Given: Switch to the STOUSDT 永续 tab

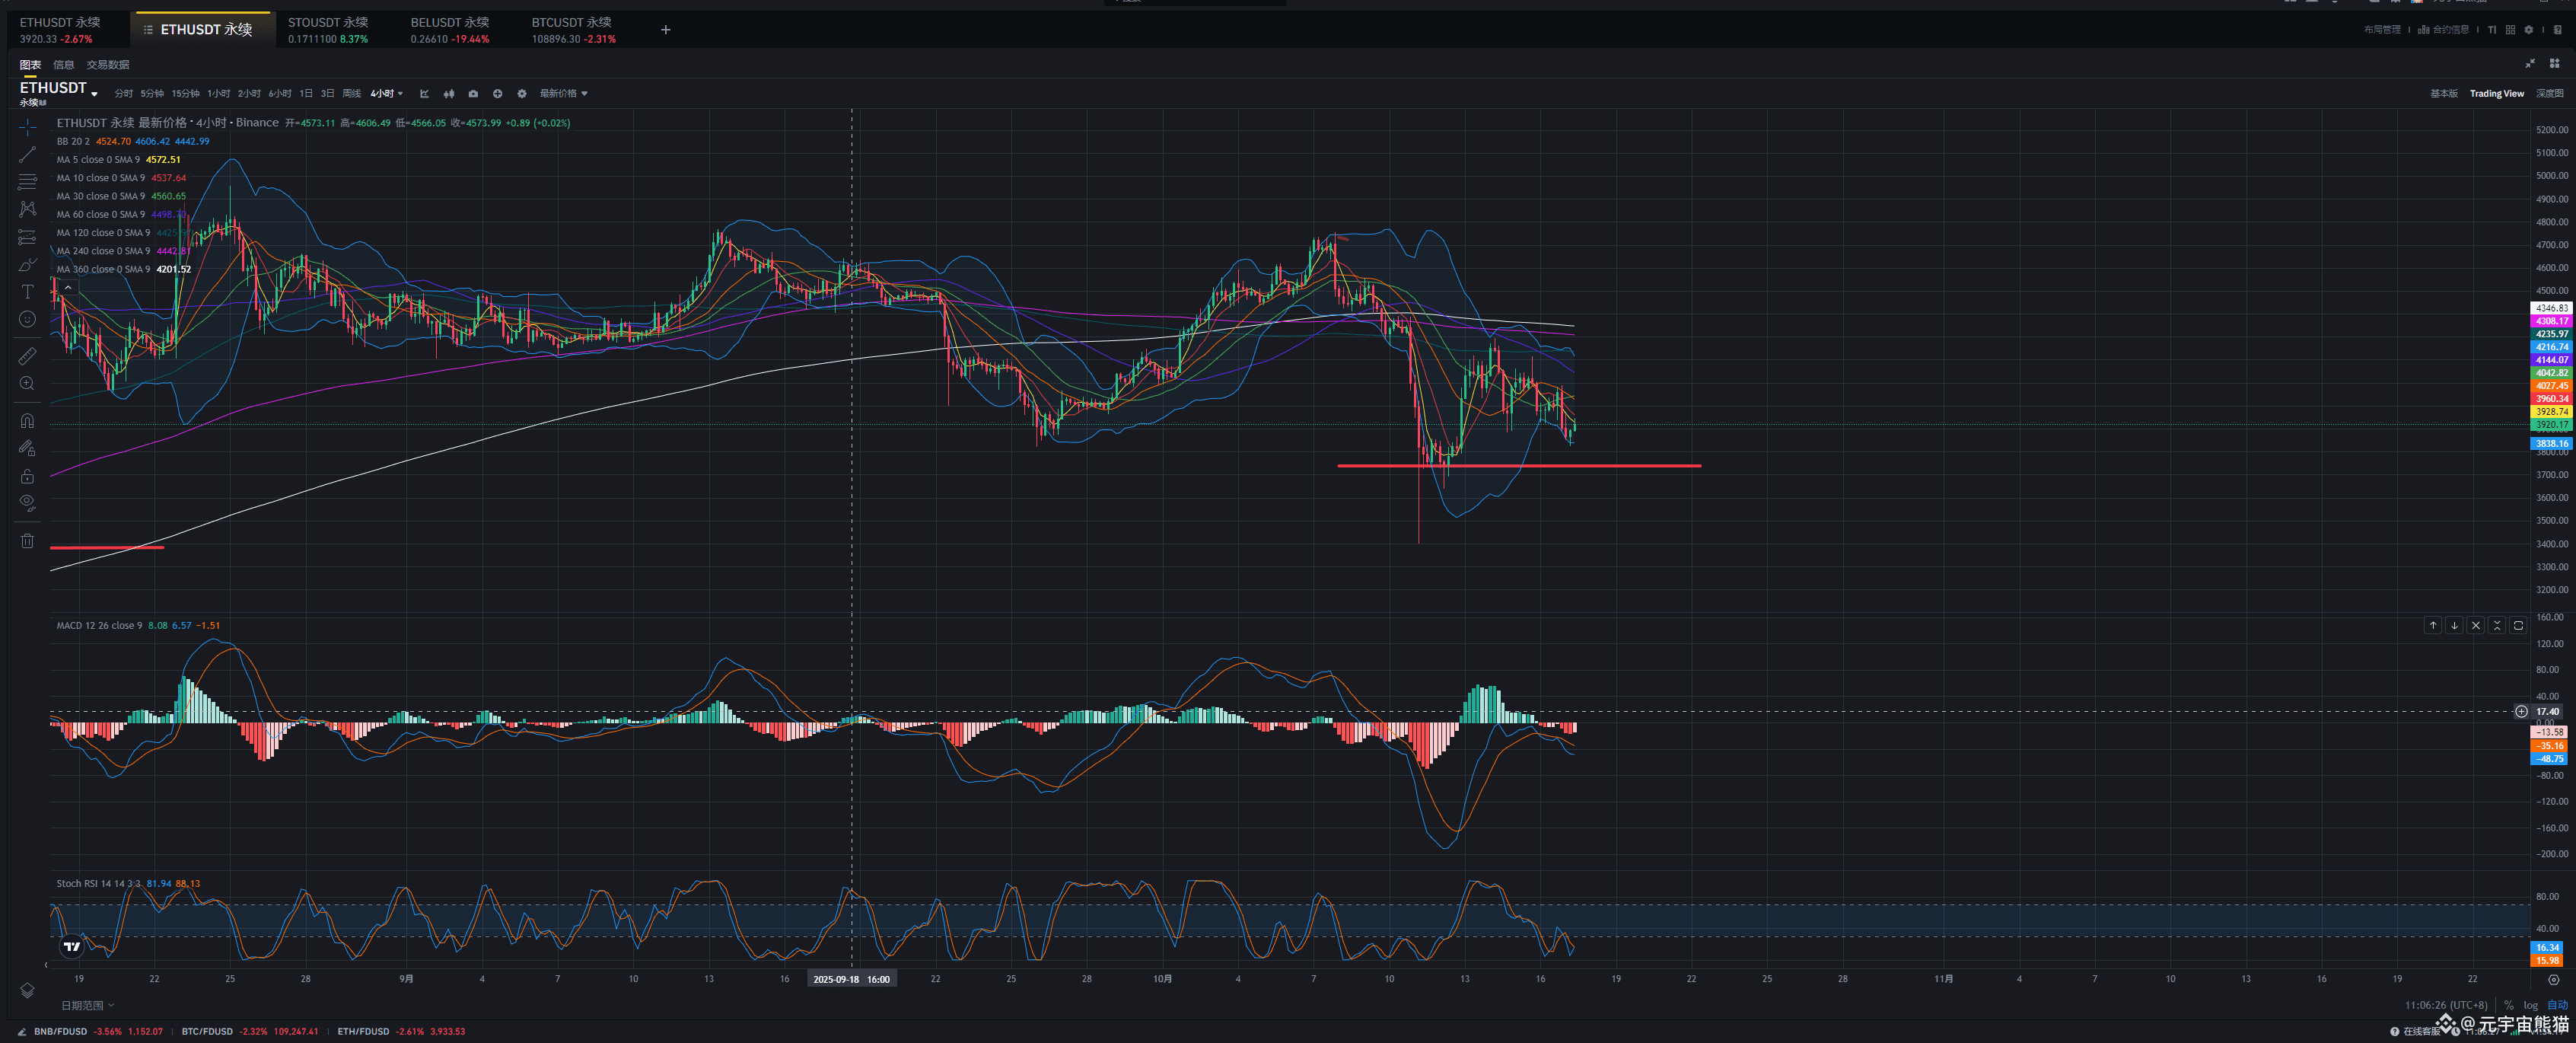Looking at the screenshot, I should (x=328, y=30).
